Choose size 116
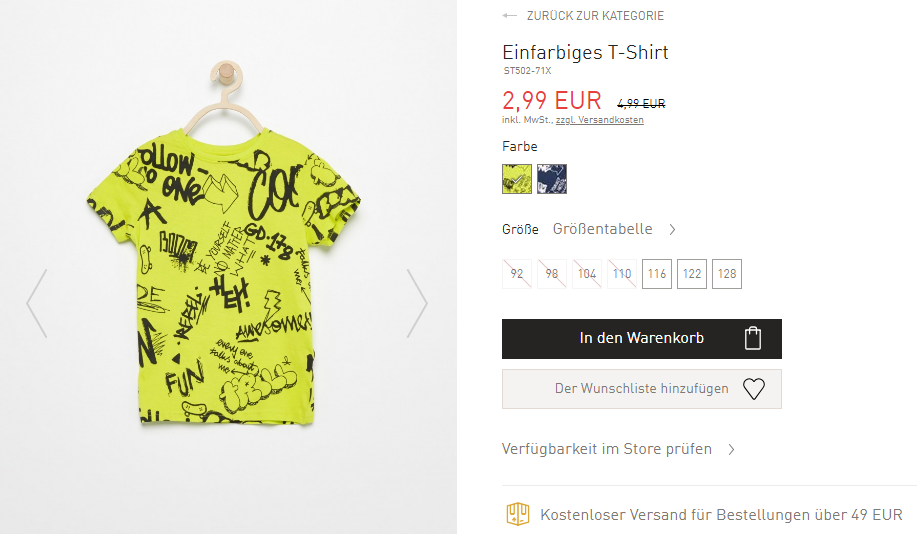The height and width of the screenshot is (534, 917). (657, 274)
